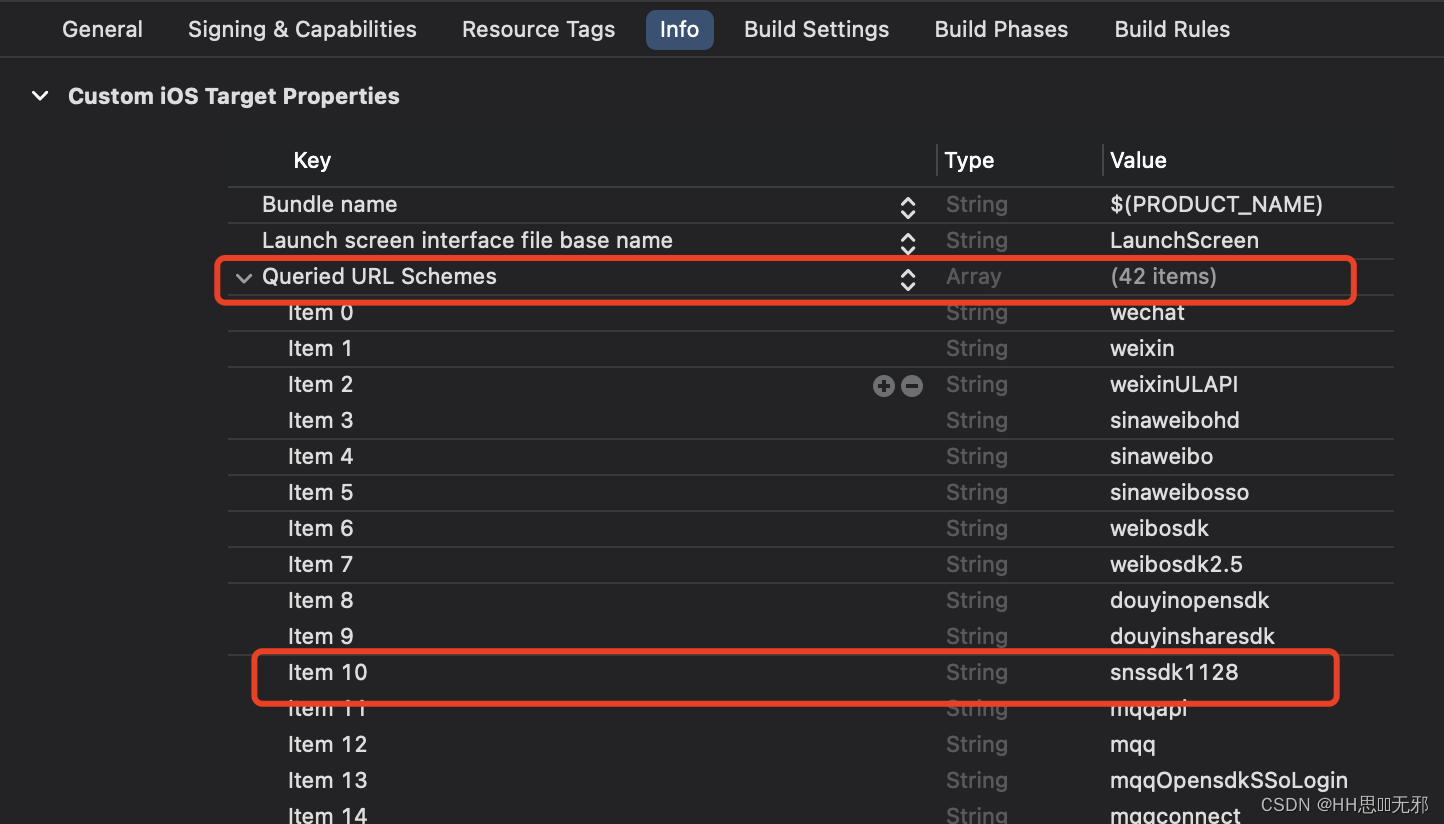
Task: Edit the weixinULAPI value field
Action: [1174, 385]
